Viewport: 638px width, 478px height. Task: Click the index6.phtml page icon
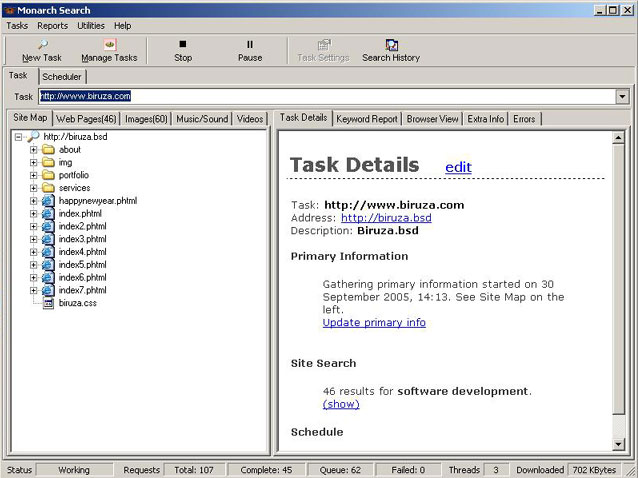pyautogui.click(x=48, y=277)
